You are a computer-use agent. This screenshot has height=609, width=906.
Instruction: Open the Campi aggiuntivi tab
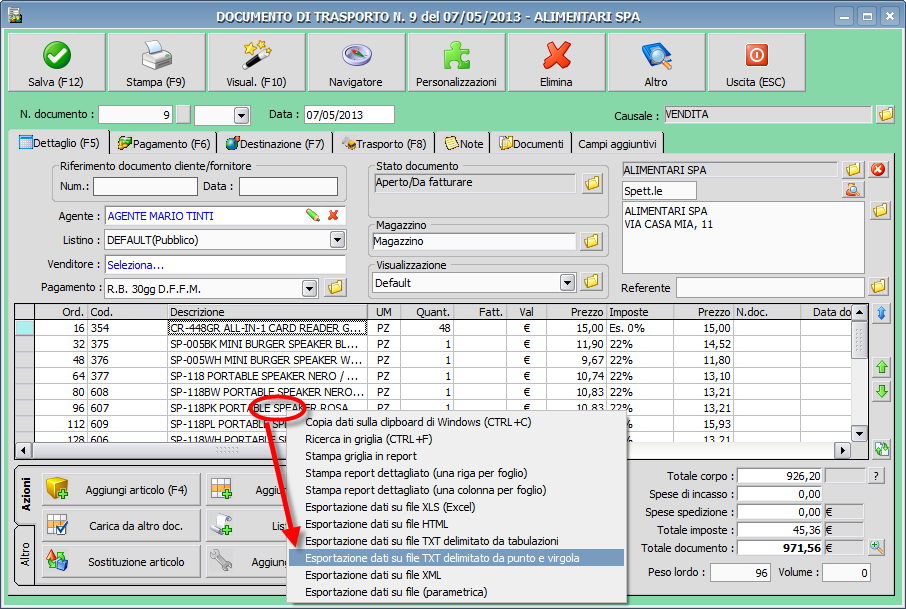click(x=617, y=143)
